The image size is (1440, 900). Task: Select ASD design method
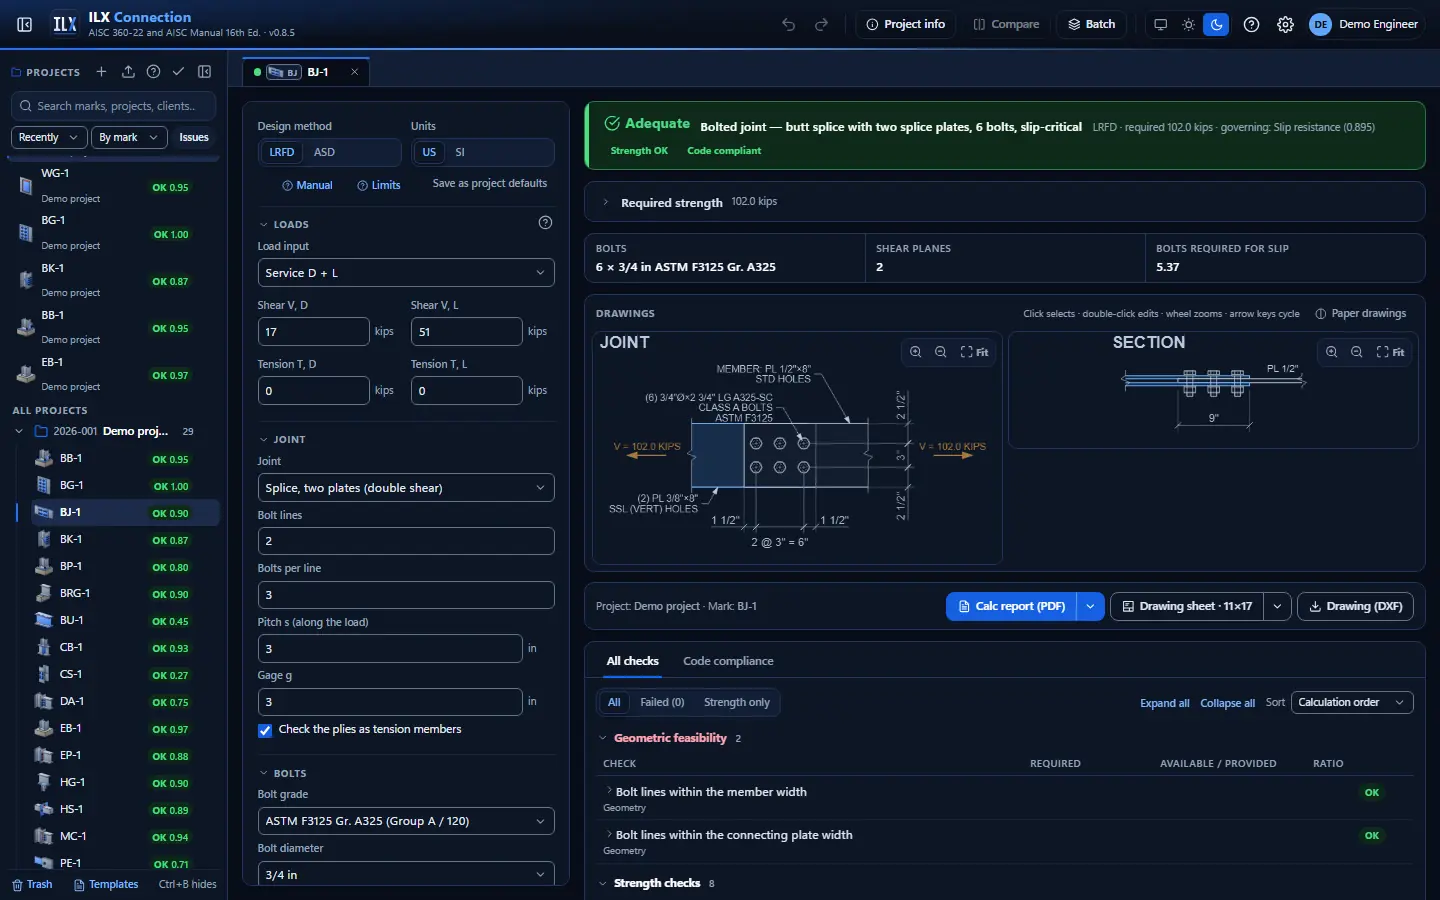[x=324, y=152]
